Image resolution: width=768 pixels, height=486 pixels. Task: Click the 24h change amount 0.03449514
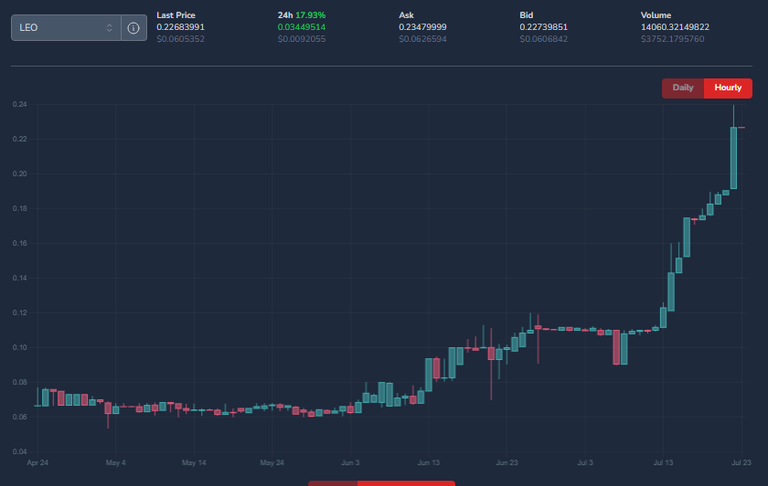click(x=302, y=27)
